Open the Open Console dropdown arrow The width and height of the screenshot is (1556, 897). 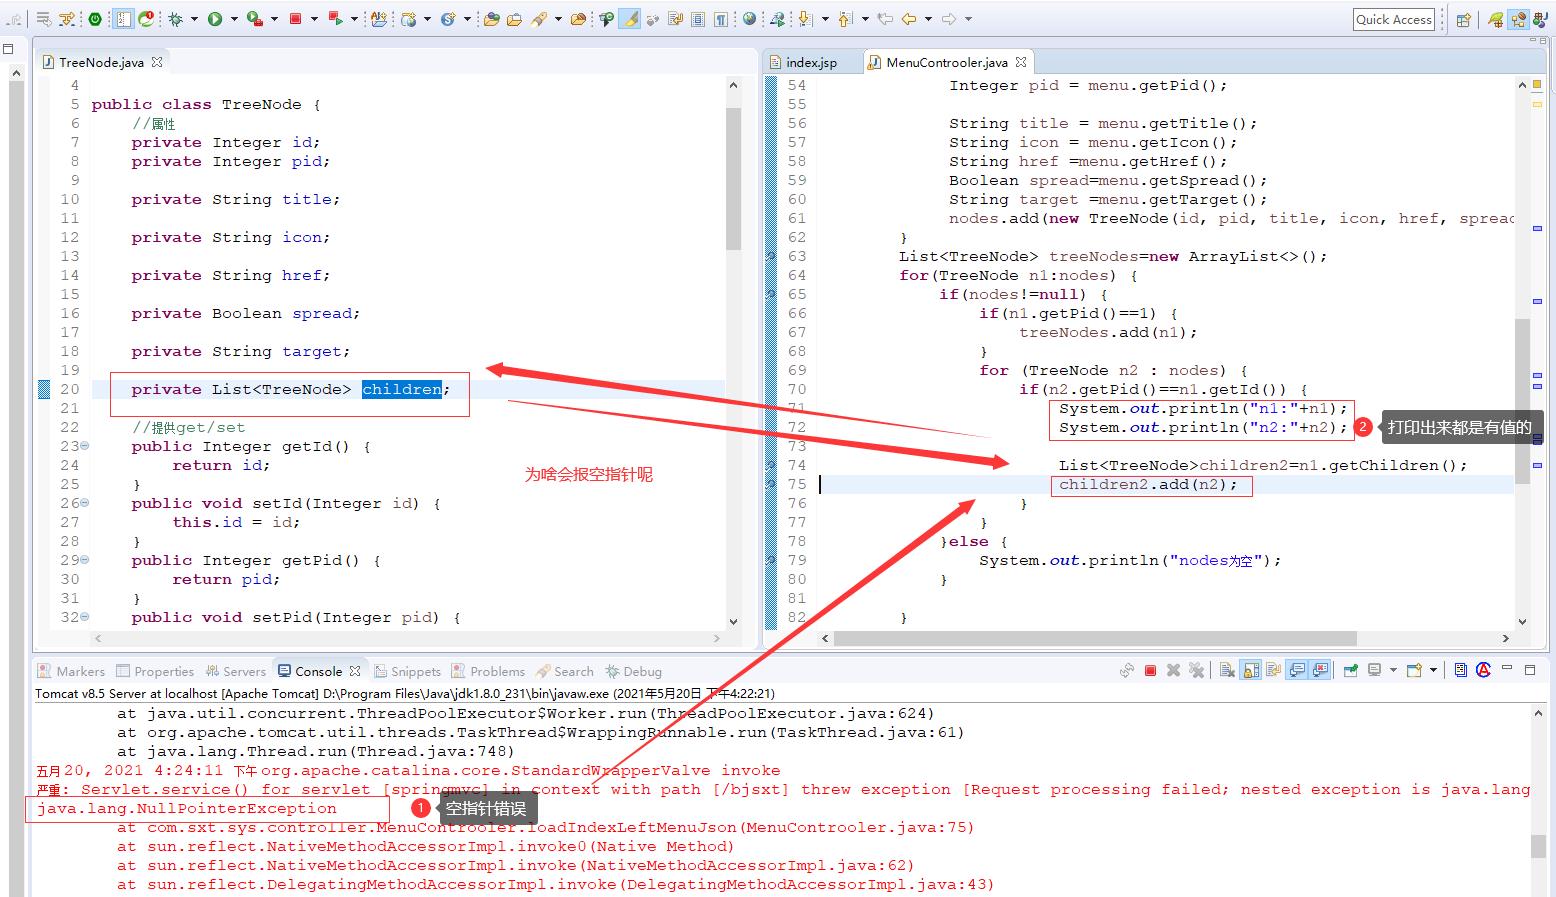pyautogui.click(x=1433, y=670)
